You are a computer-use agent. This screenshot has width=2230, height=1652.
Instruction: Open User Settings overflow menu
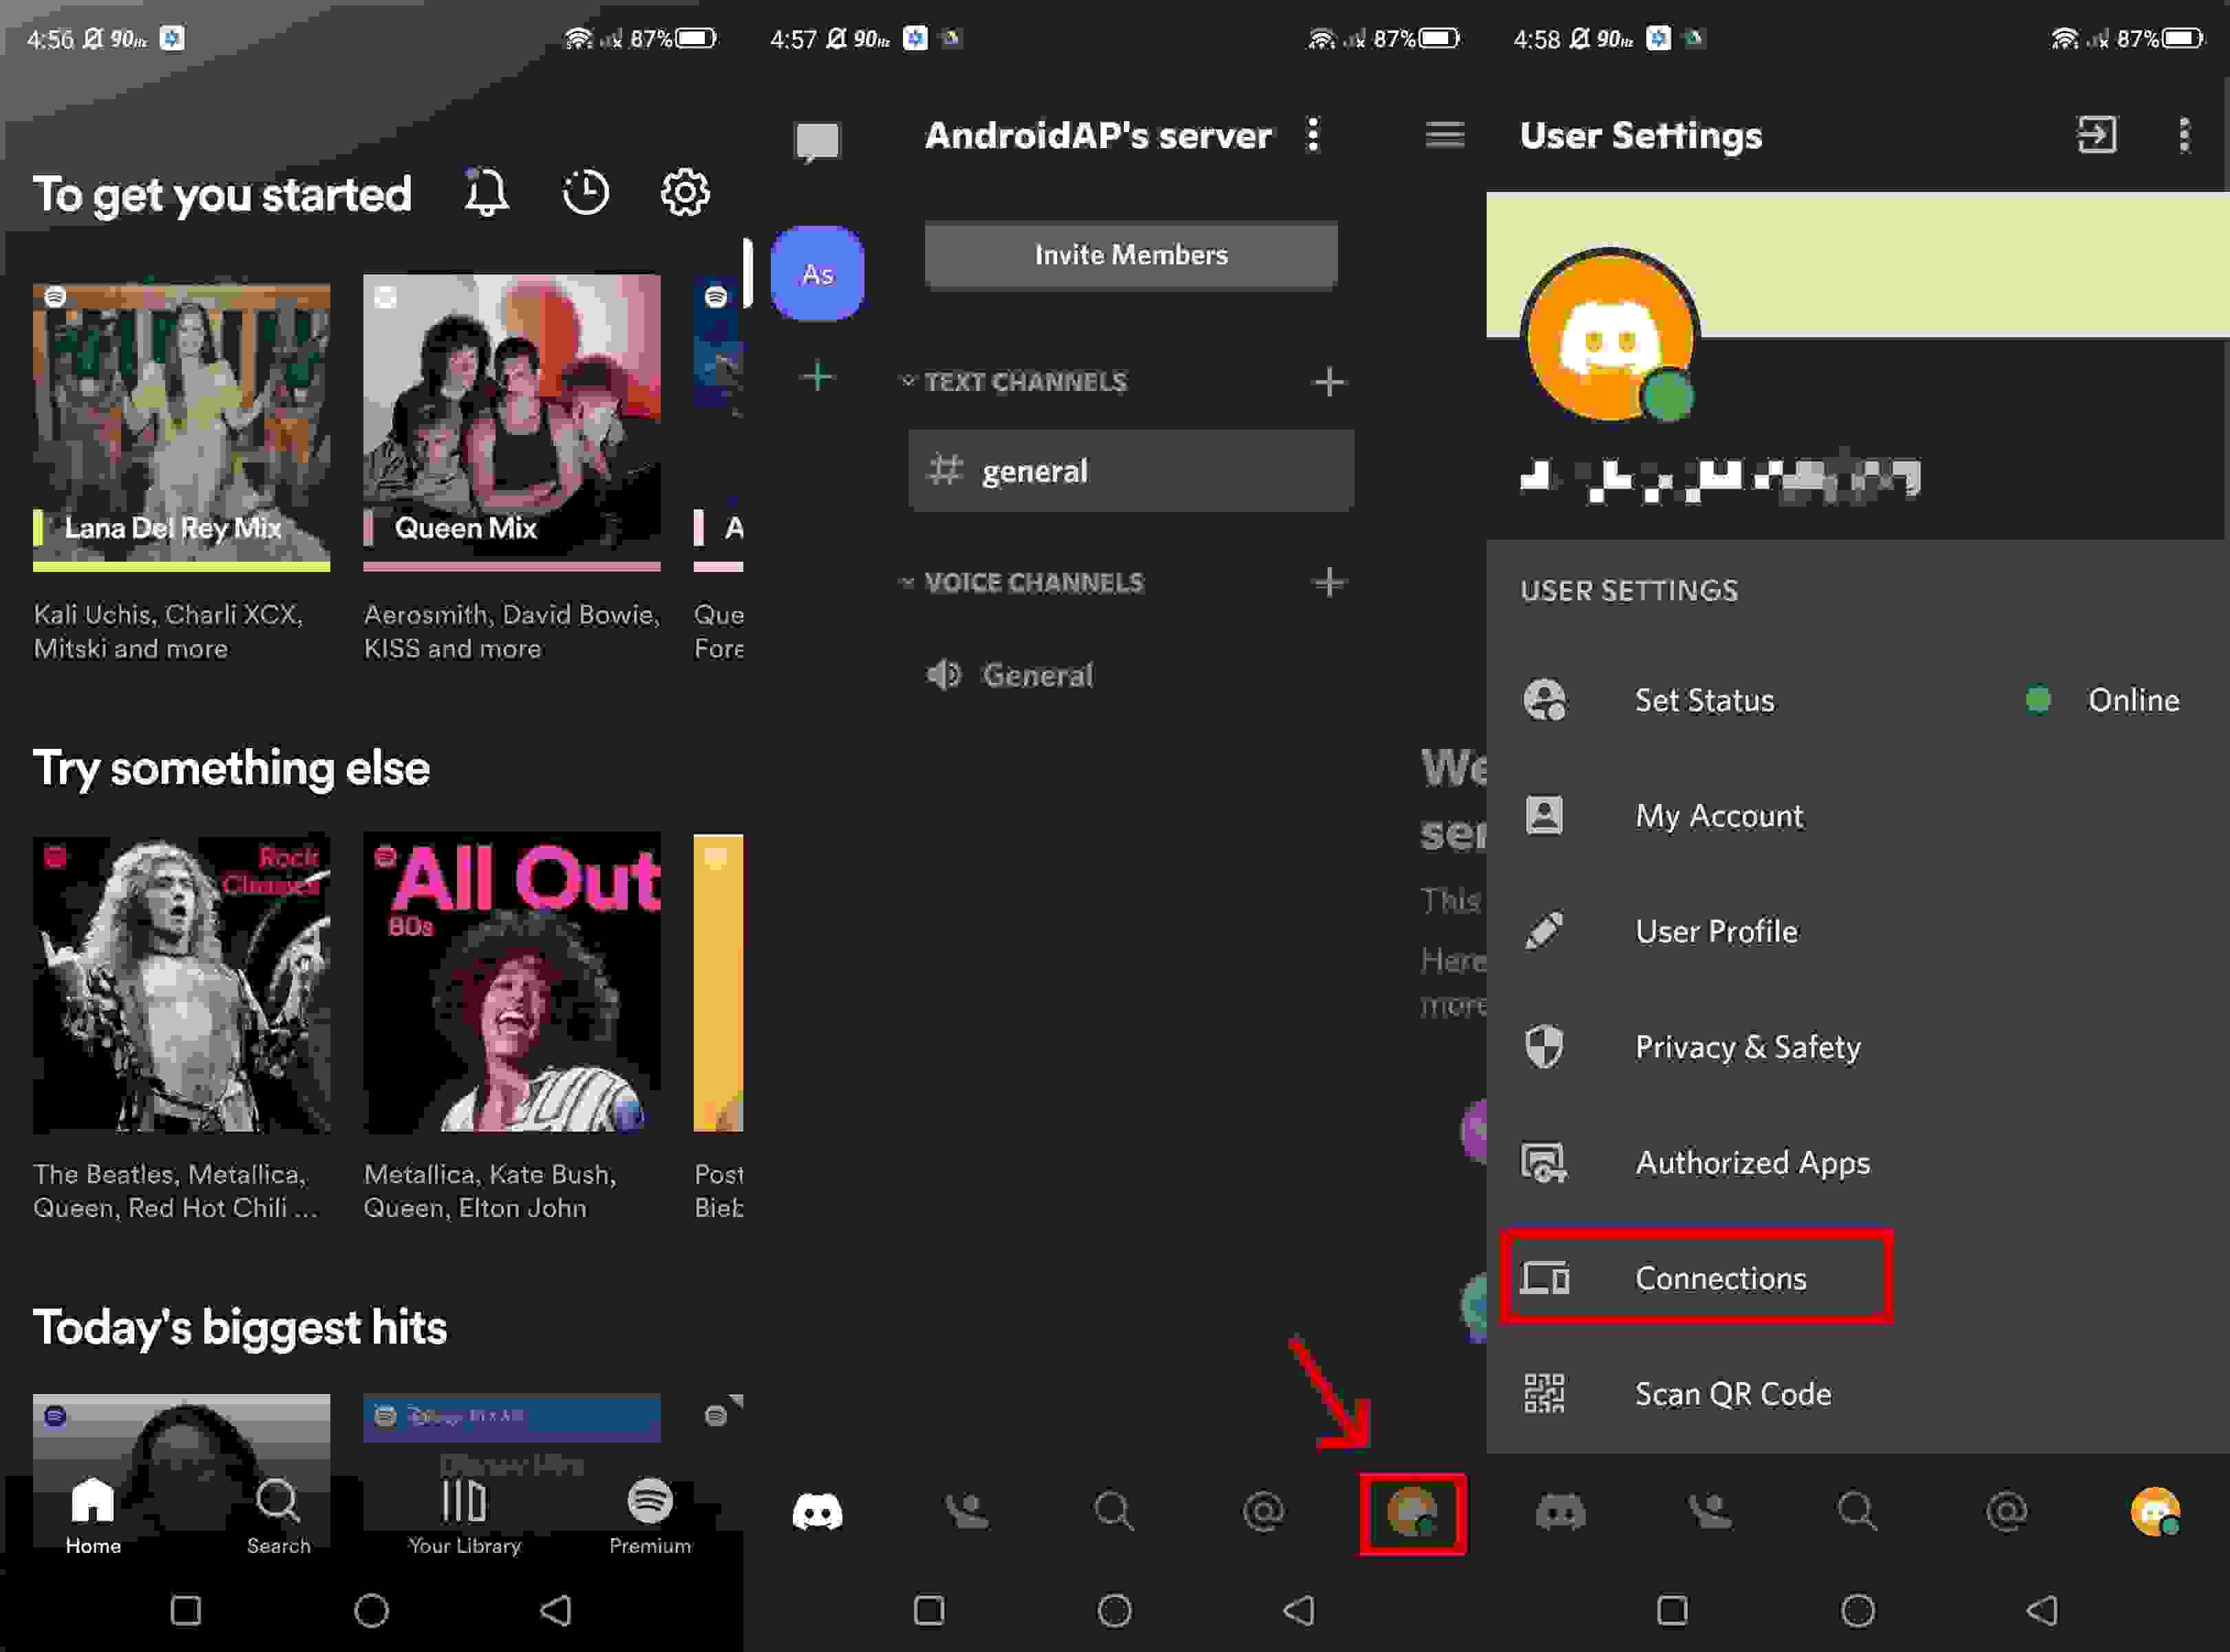click(2184, 135)
